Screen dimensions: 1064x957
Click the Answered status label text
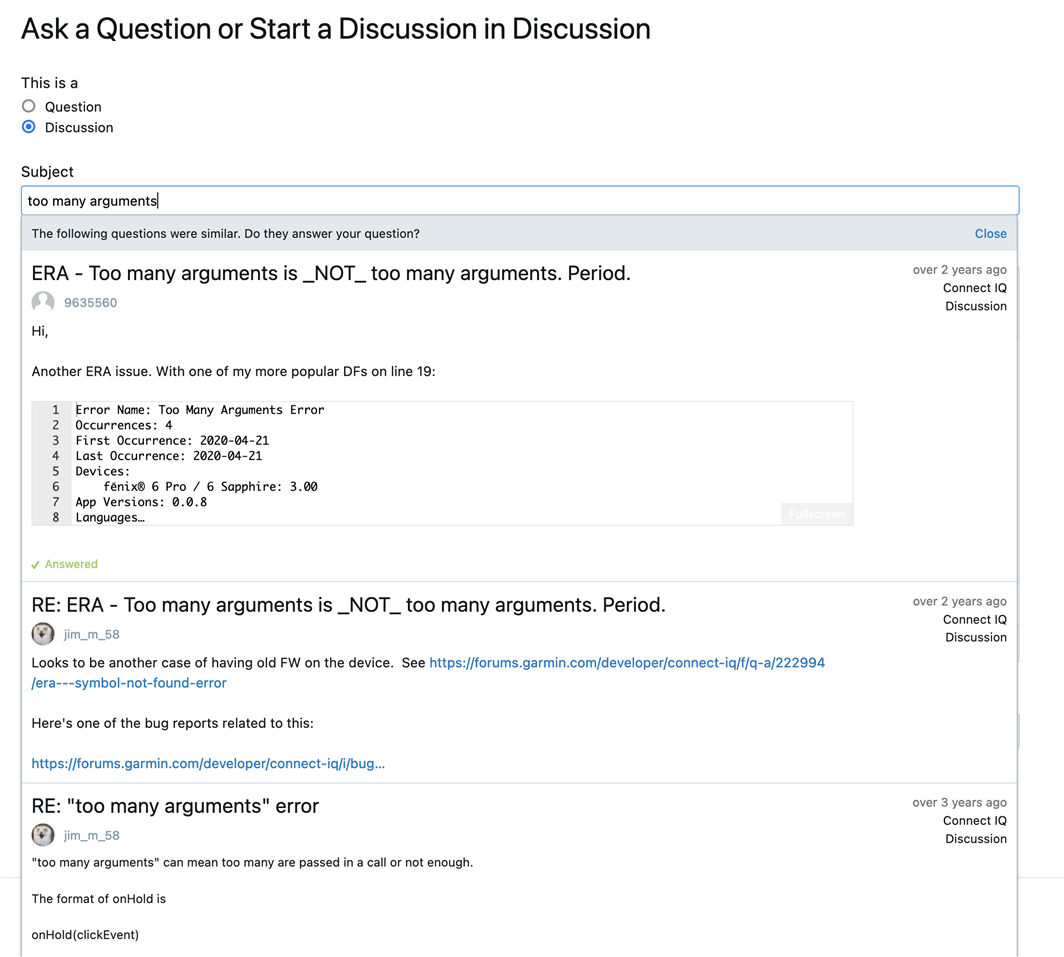[71, 564]
